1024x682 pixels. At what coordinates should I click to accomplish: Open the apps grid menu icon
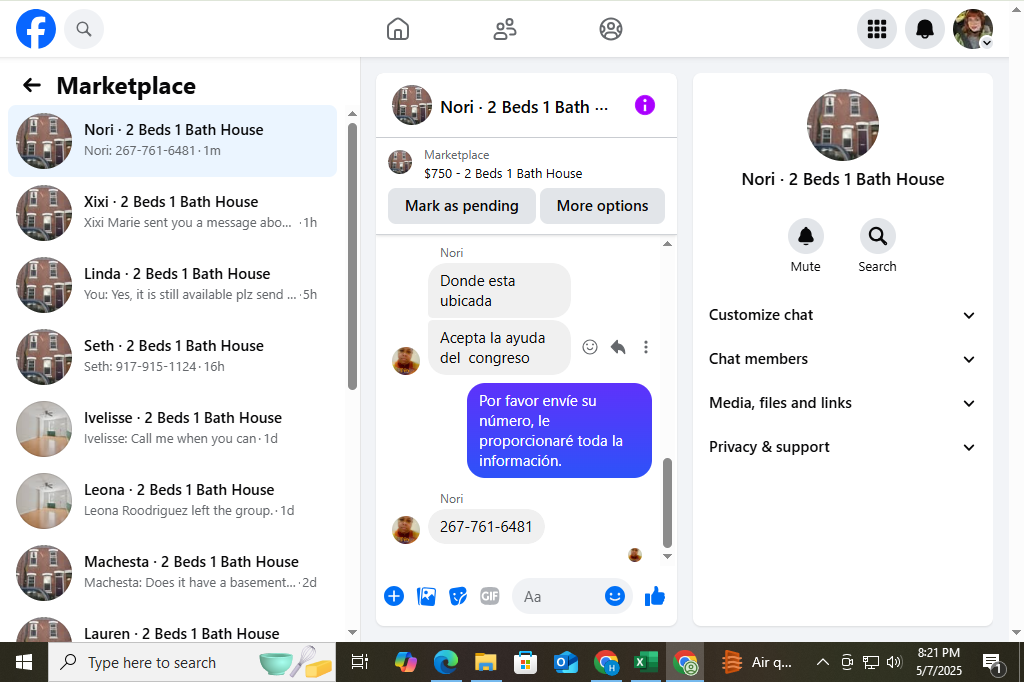[x=876, y=29]
